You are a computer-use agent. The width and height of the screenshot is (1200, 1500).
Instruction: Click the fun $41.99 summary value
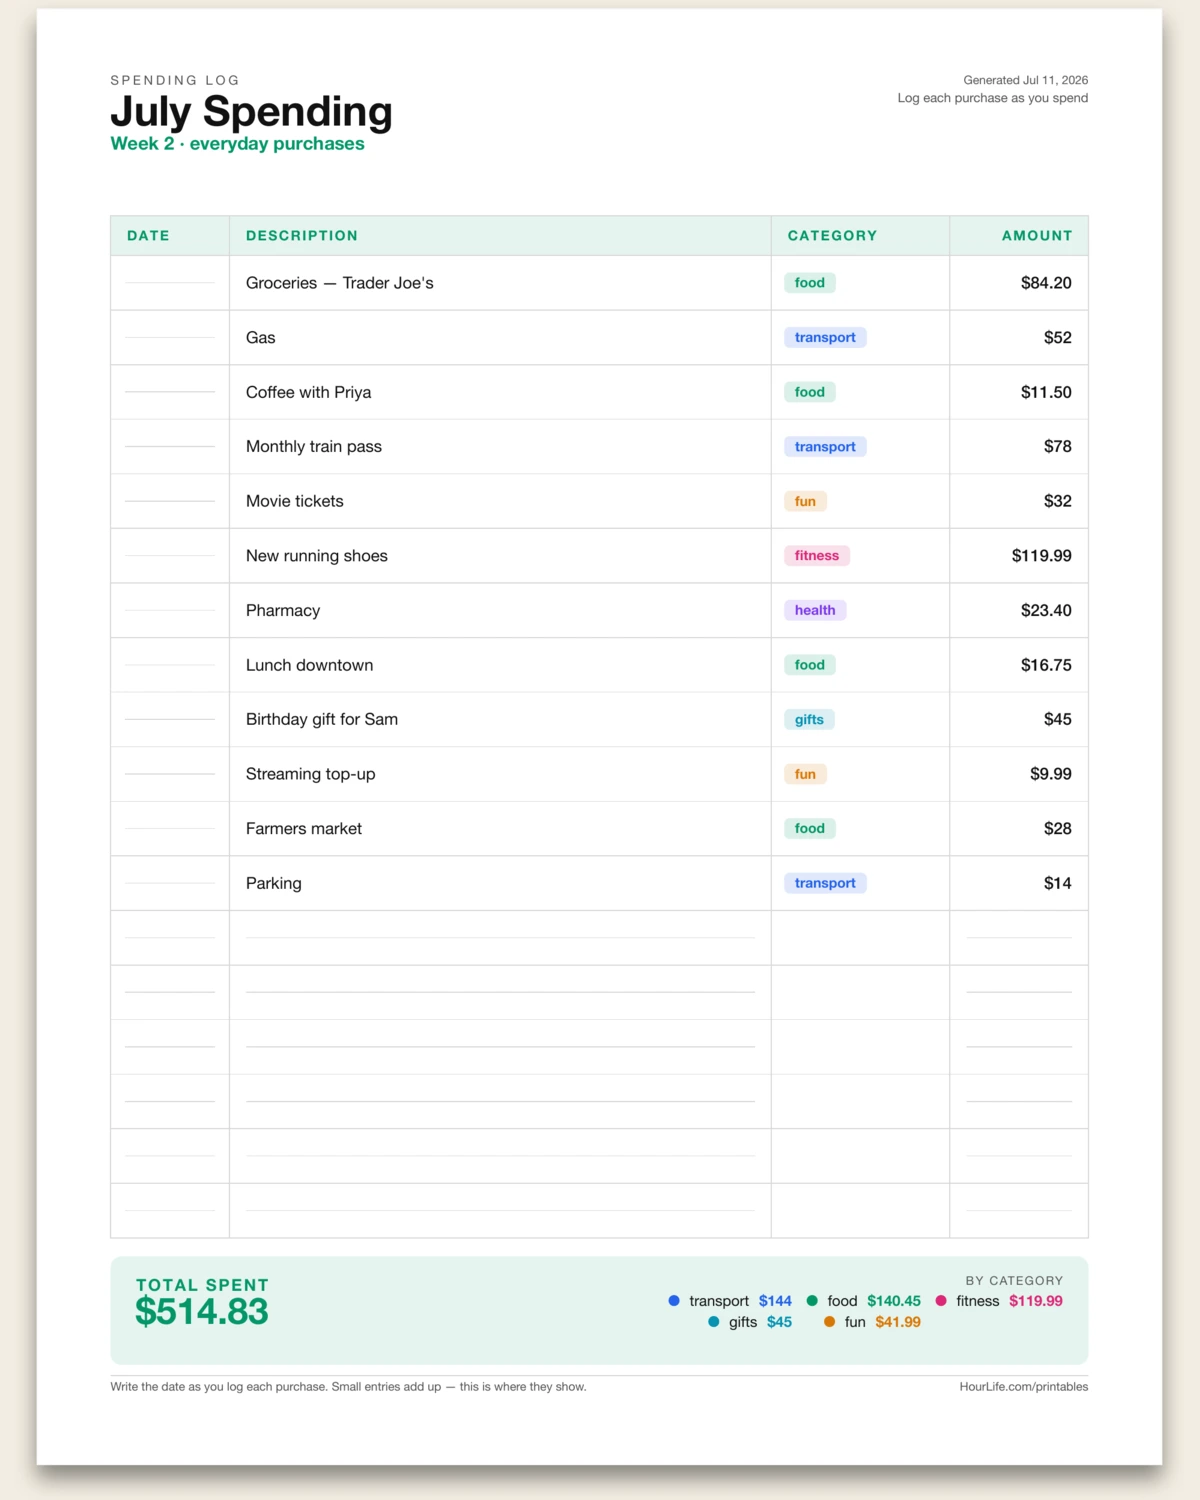898,1322
